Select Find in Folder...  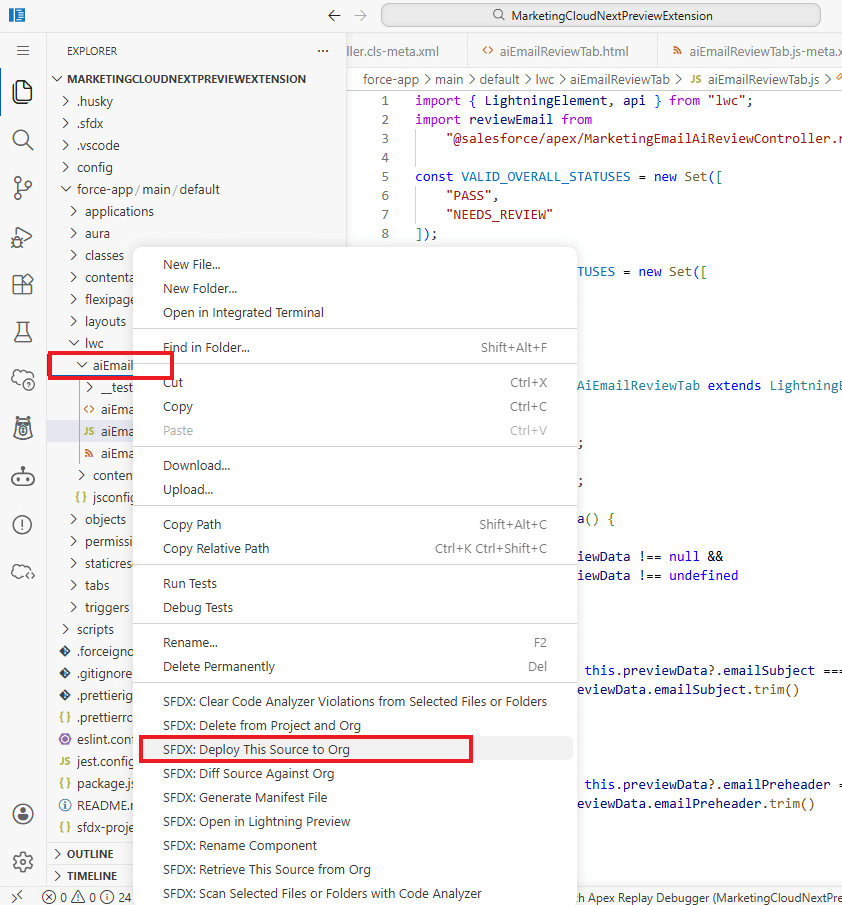point(355,347)
